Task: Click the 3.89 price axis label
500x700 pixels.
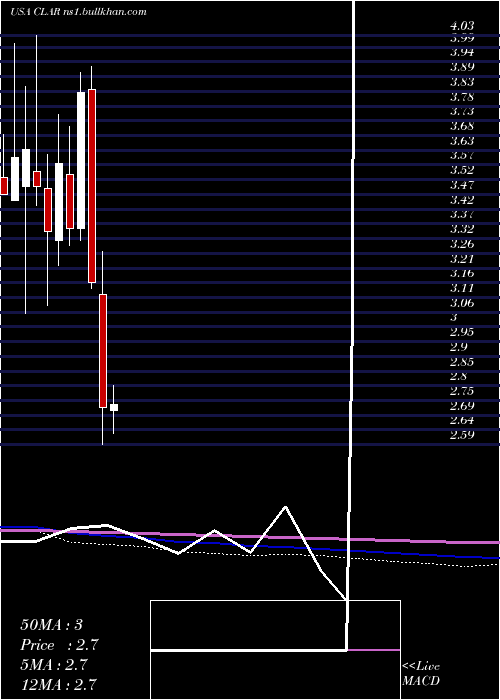Action: pyautogui.click(x=462, y=67)
